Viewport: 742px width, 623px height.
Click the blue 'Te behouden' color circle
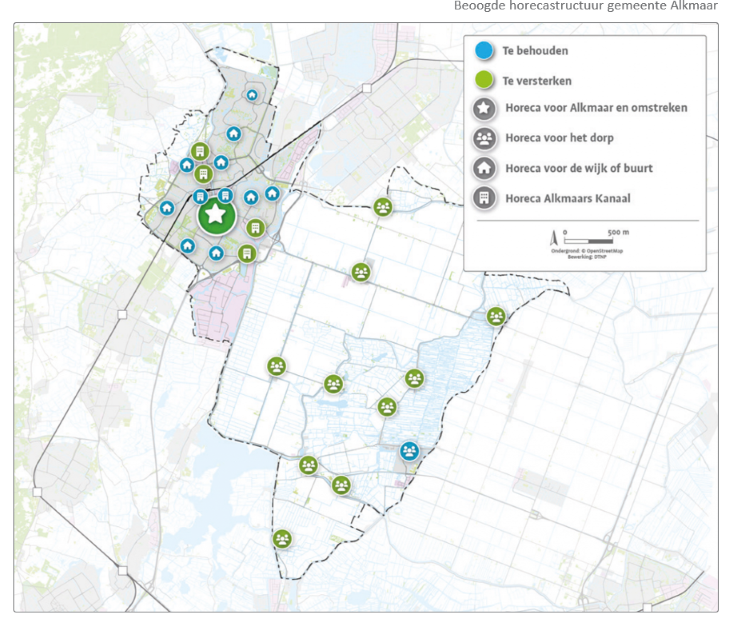coord(484,49)
